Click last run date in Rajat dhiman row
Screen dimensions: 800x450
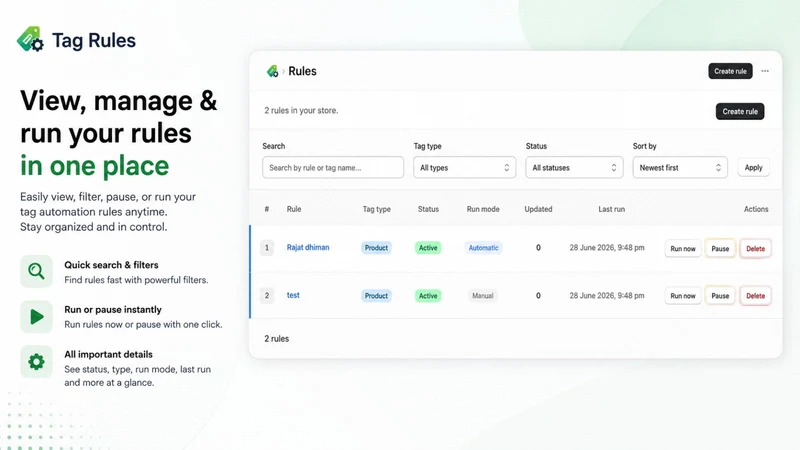607,247
